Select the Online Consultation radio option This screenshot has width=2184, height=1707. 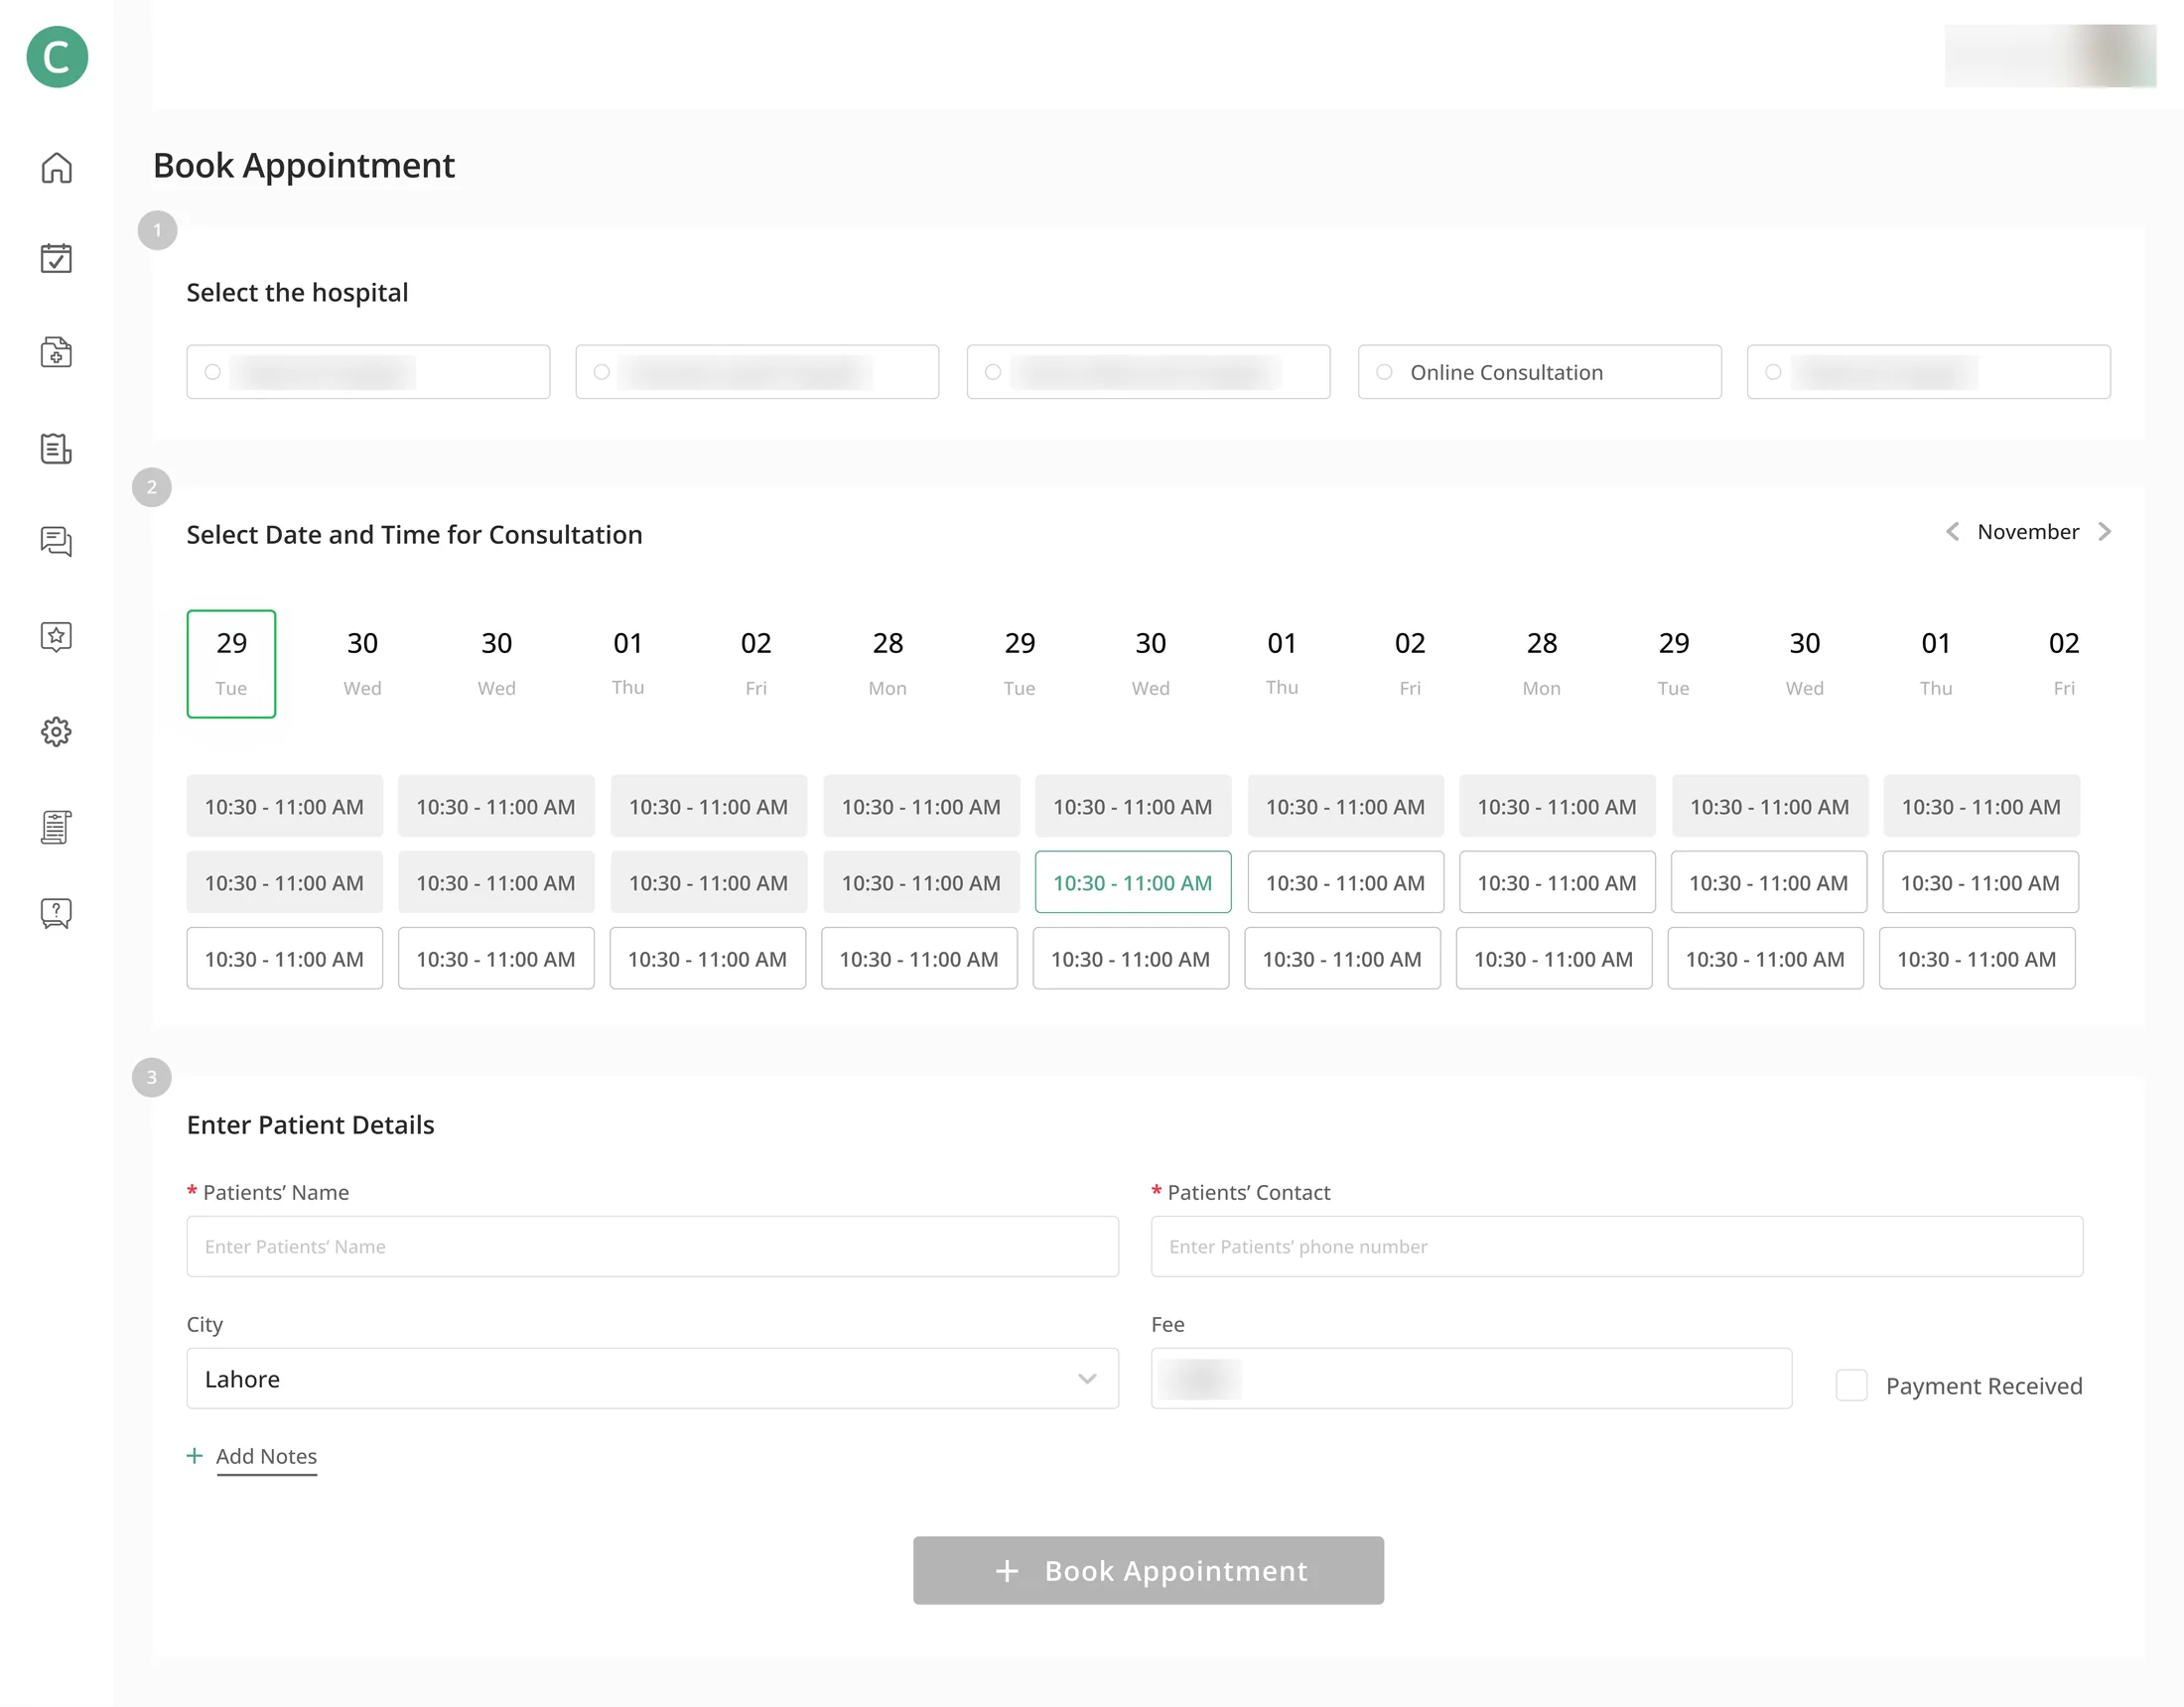[1384, 372]
